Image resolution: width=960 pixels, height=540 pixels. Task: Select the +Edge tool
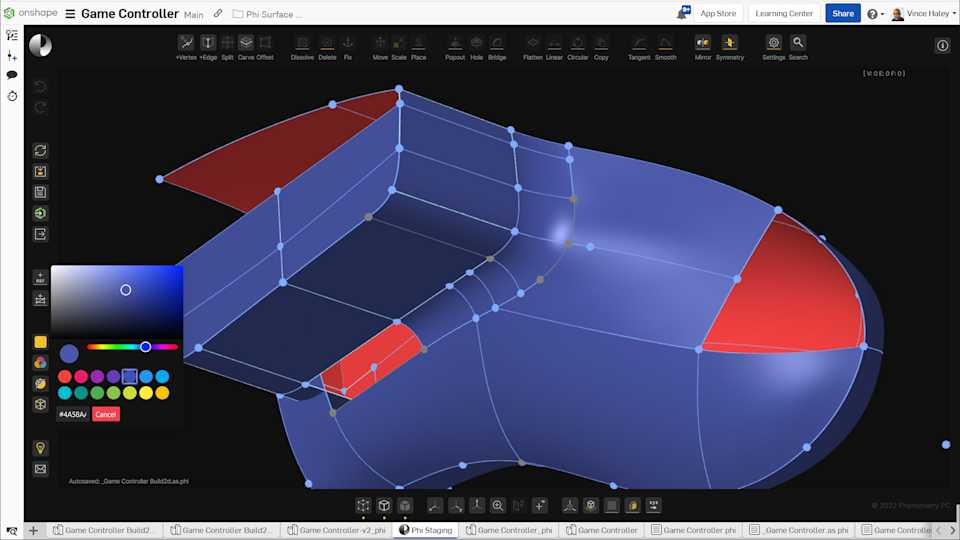pyautogui.click(x=208, y=47)
